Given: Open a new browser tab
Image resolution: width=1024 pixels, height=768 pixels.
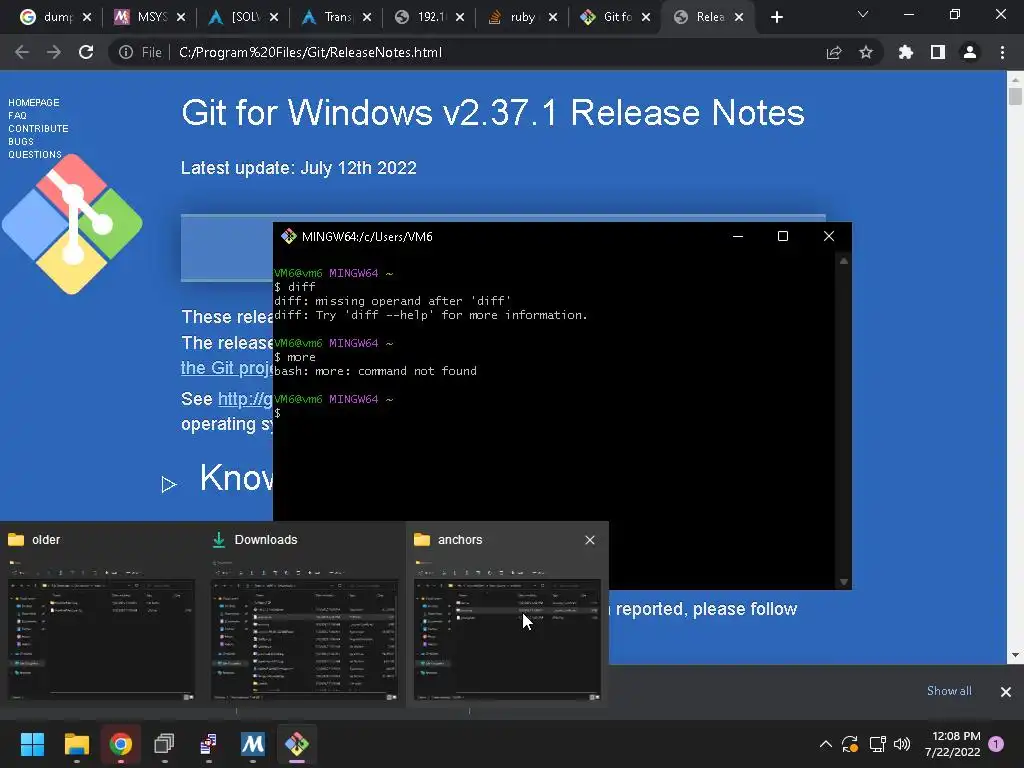Looking at the screenshot, I should (776, 17).
